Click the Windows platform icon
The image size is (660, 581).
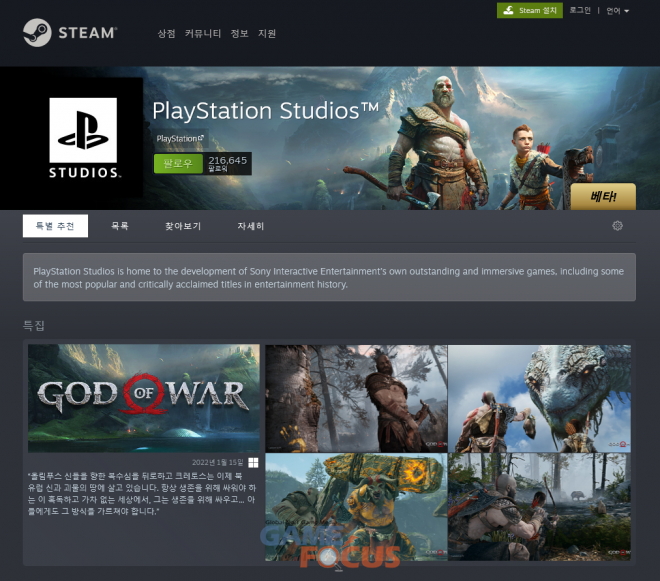tap(253, 463)
